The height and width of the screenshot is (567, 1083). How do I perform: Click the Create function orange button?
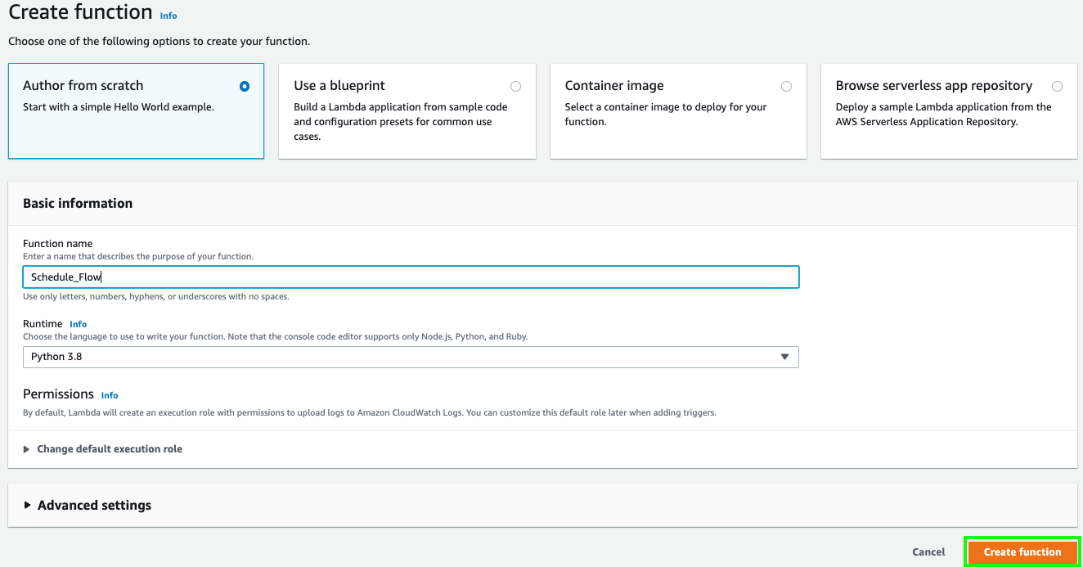(1022, 552)
